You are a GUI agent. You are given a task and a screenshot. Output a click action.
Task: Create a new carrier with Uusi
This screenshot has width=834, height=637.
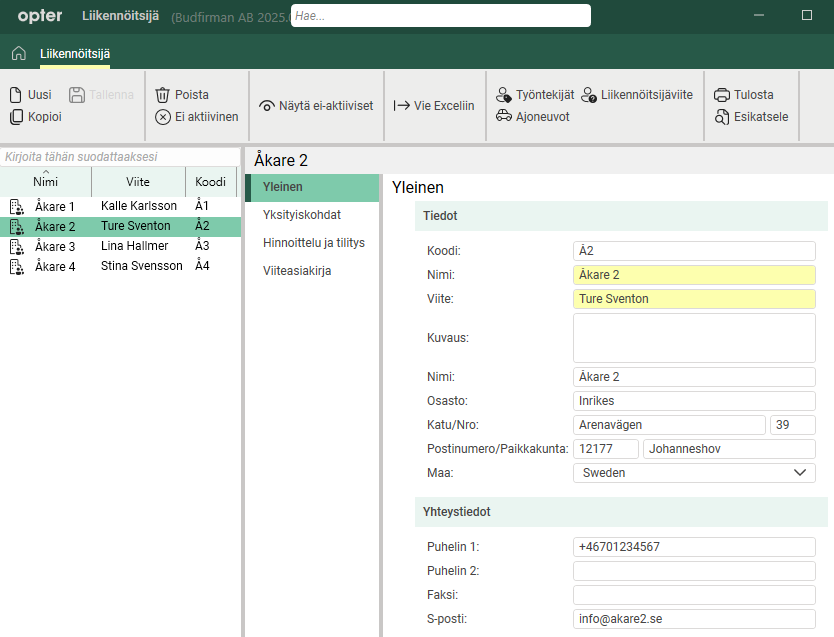tap(30, 95)
